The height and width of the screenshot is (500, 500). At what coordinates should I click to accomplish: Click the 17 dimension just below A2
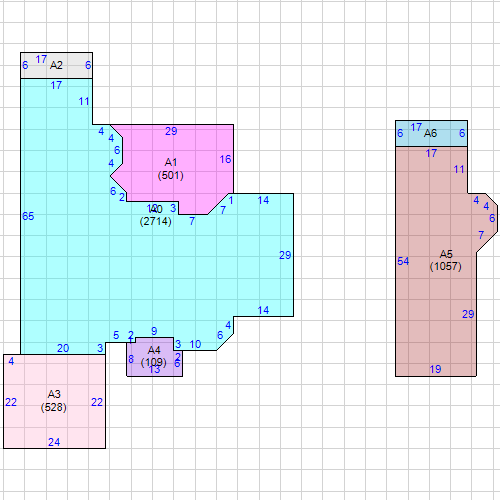click(56, 85)
